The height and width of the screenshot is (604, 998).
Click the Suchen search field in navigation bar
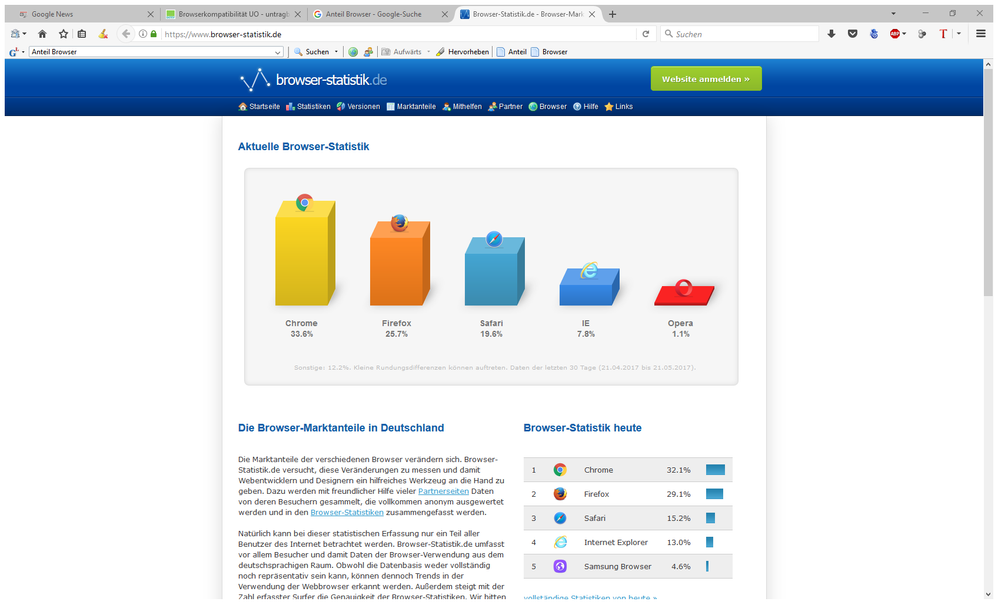coord(740,34)
